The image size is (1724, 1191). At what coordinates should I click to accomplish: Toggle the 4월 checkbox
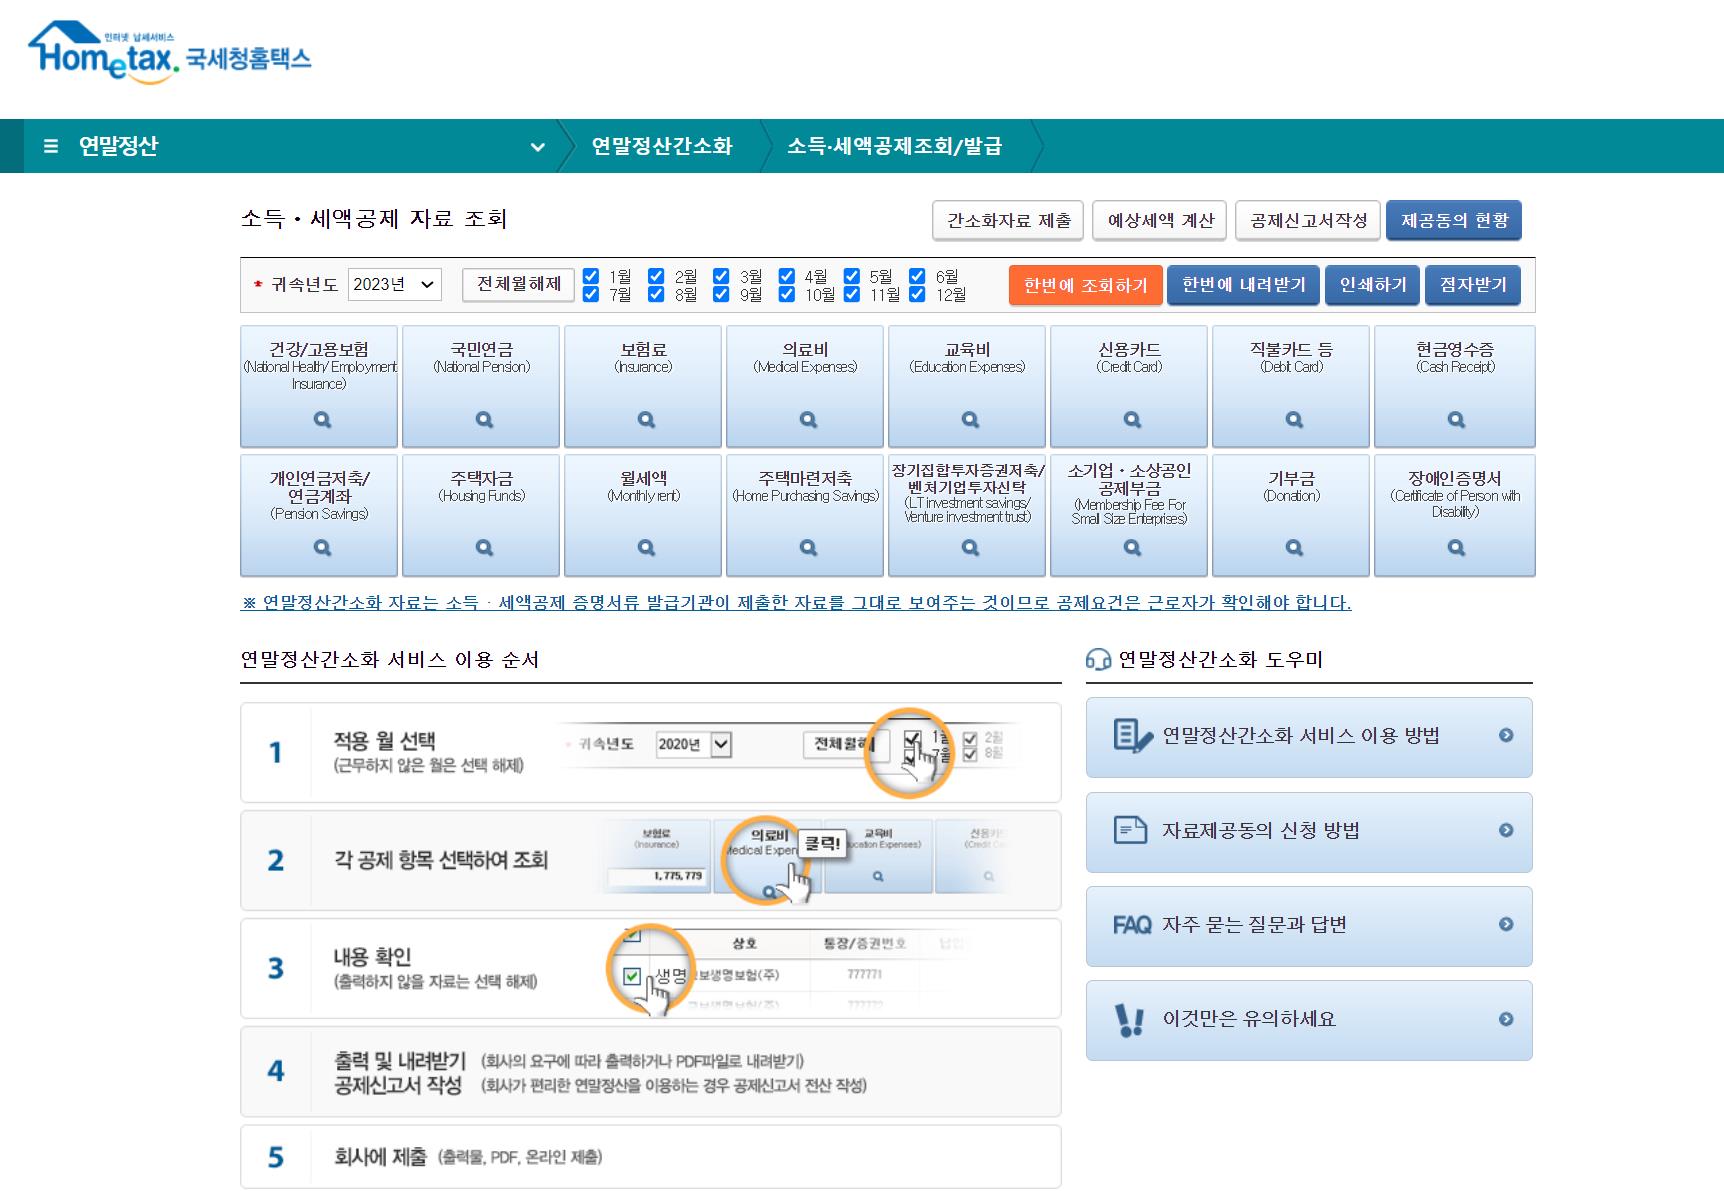[x=787, y=276]
